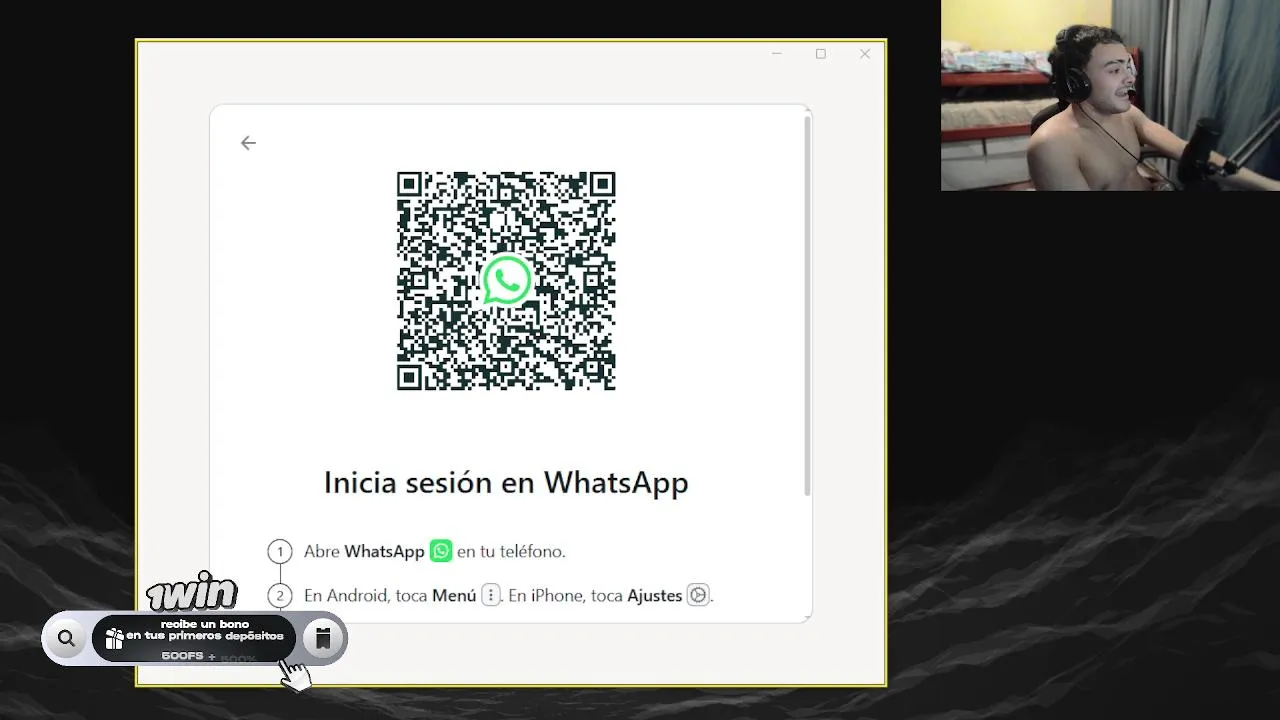Click the gift bonus banner button
Image resolution: width=1280 pixels, height=720 pixels.
click(x=194, y=638)
